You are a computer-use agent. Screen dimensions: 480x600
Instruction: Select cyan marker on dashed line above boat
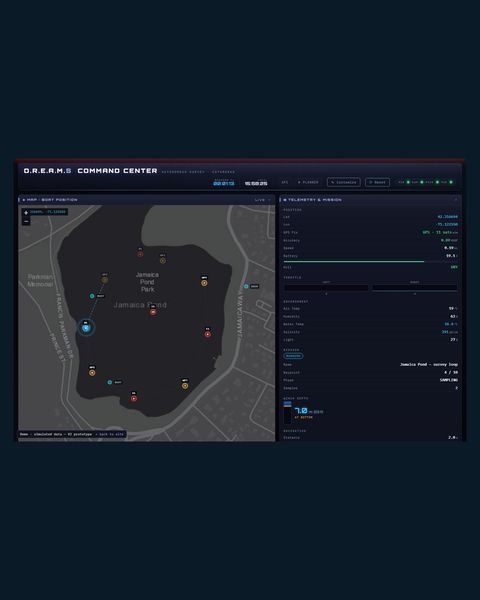coord(92,296)
